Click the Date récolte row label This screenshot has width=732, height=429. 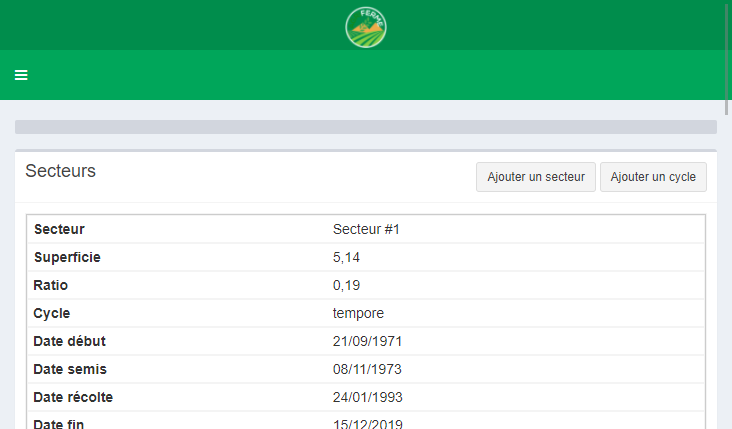tap(73, 397)
